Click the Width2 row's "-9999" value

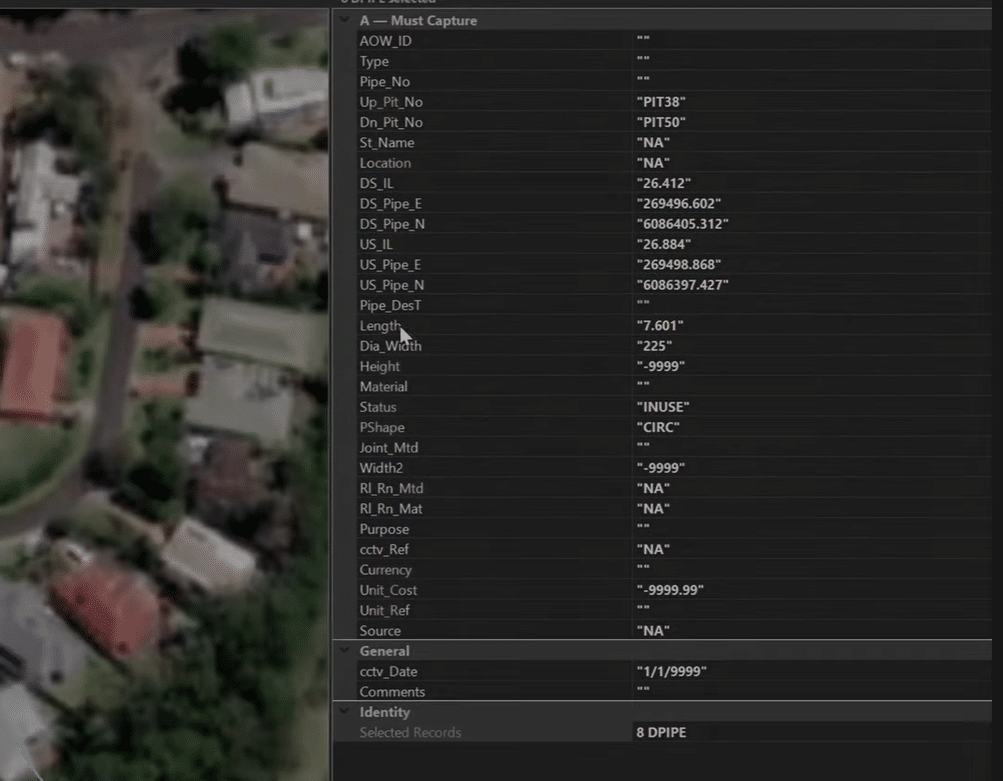(x=661, y=468)
